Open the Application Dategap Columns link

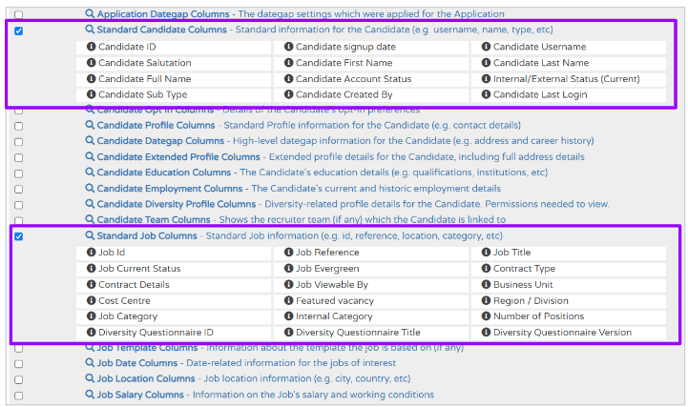[163, 14]
